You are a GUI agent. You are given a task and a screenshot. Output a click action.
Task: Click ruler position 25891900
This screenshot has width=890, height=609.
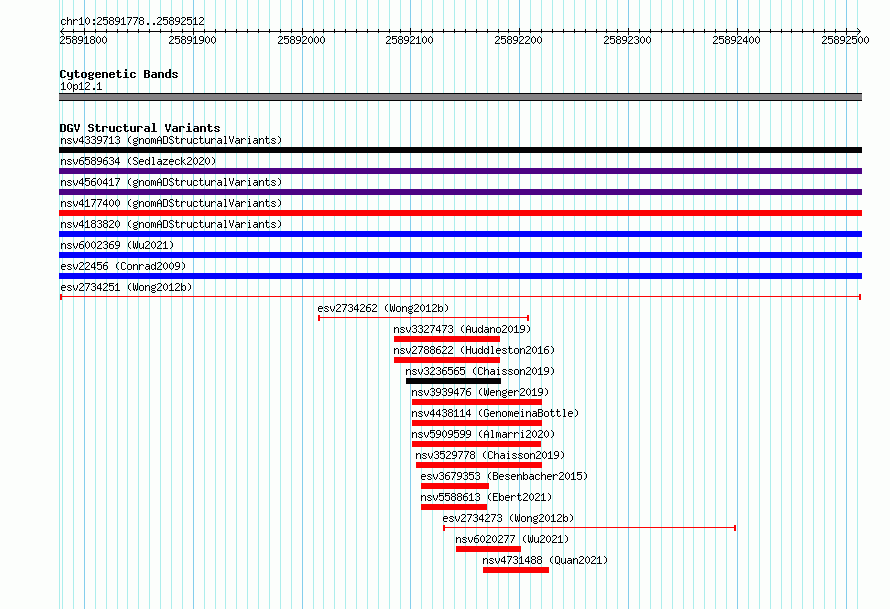(192, 40)
